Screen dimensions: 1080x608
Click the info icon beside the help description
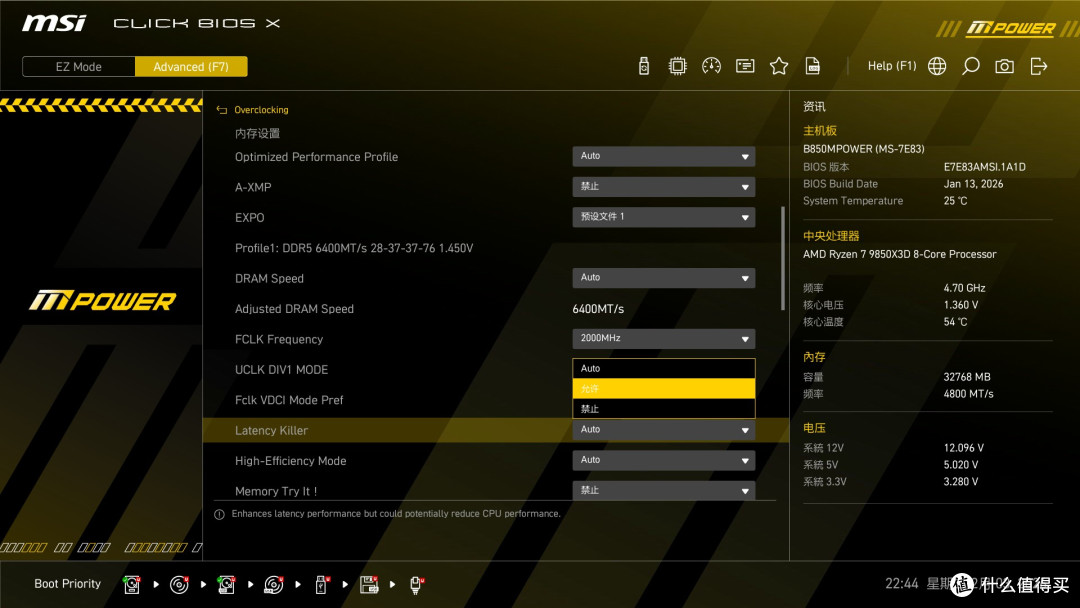pyautogui.click(x=219, y=514)
